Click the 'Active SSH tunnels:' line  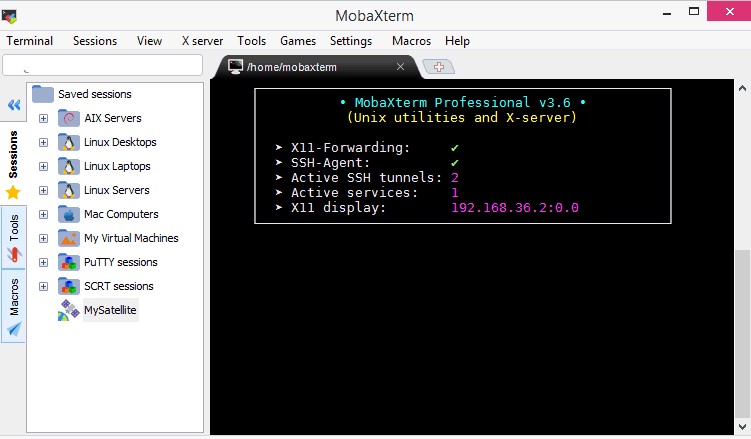click(367, 178)
